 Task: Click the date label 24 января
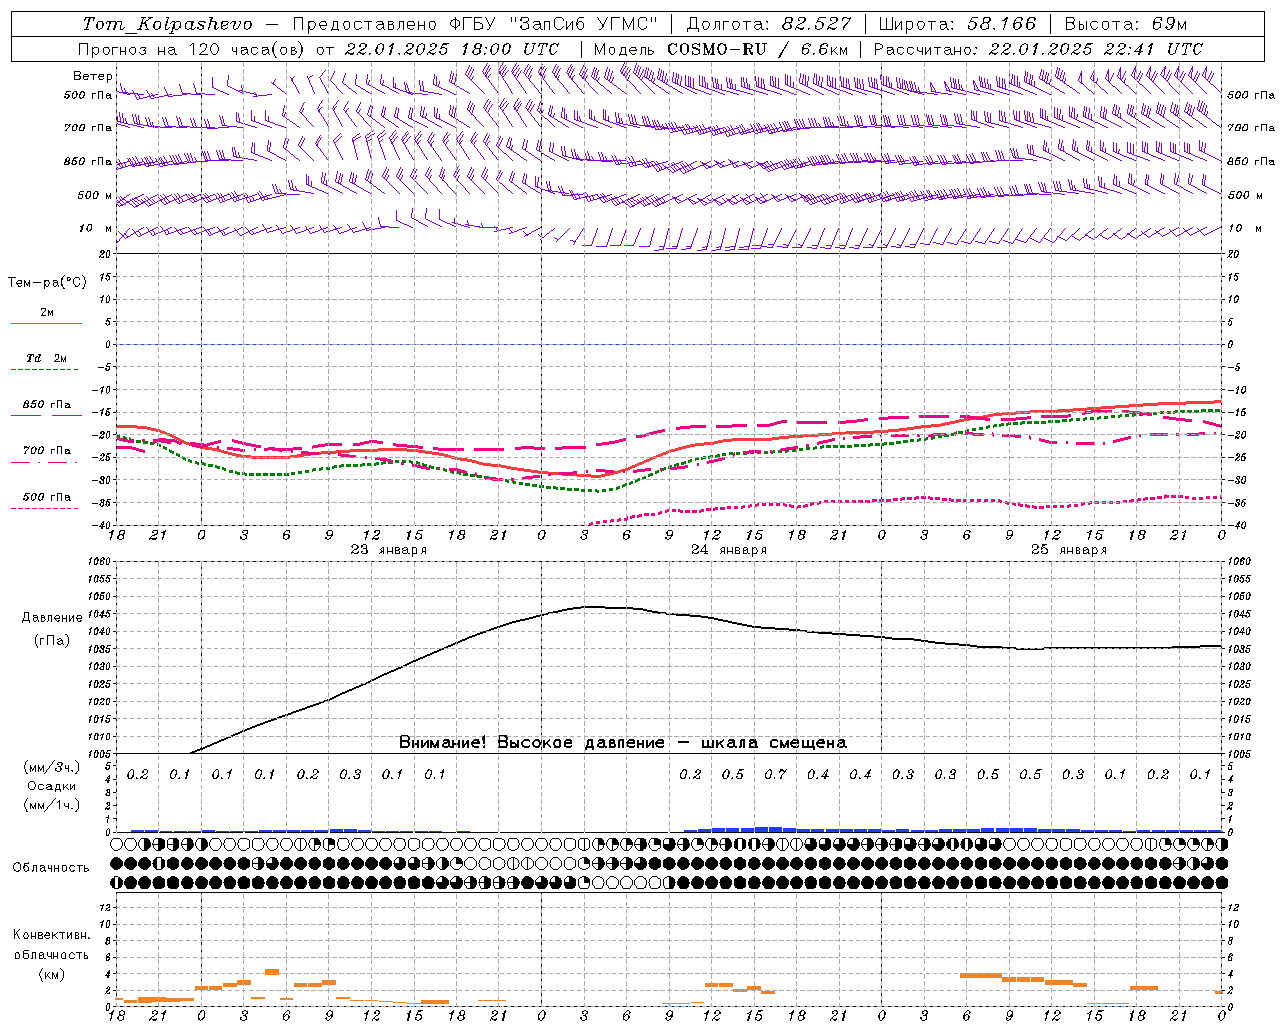coord(729,550)
